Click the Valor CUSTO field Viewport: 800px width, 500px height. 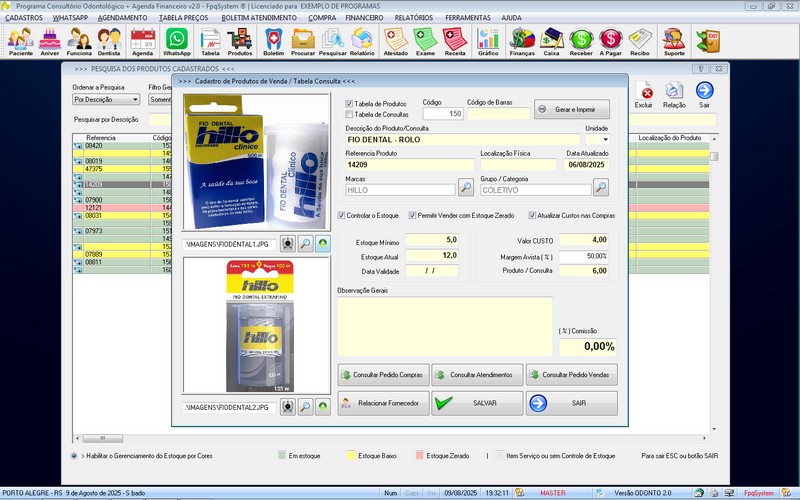584,240
